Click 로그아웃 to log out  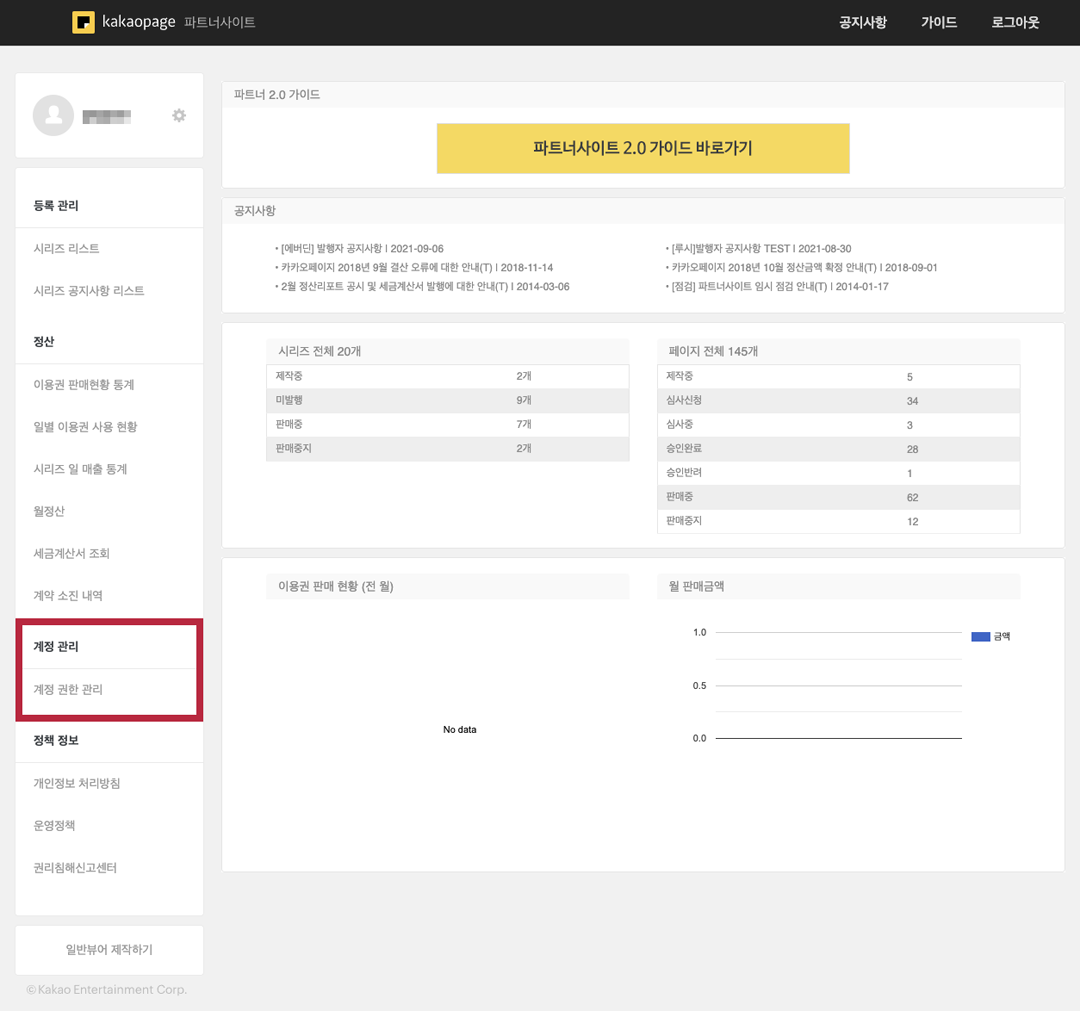click(1015, 22)
